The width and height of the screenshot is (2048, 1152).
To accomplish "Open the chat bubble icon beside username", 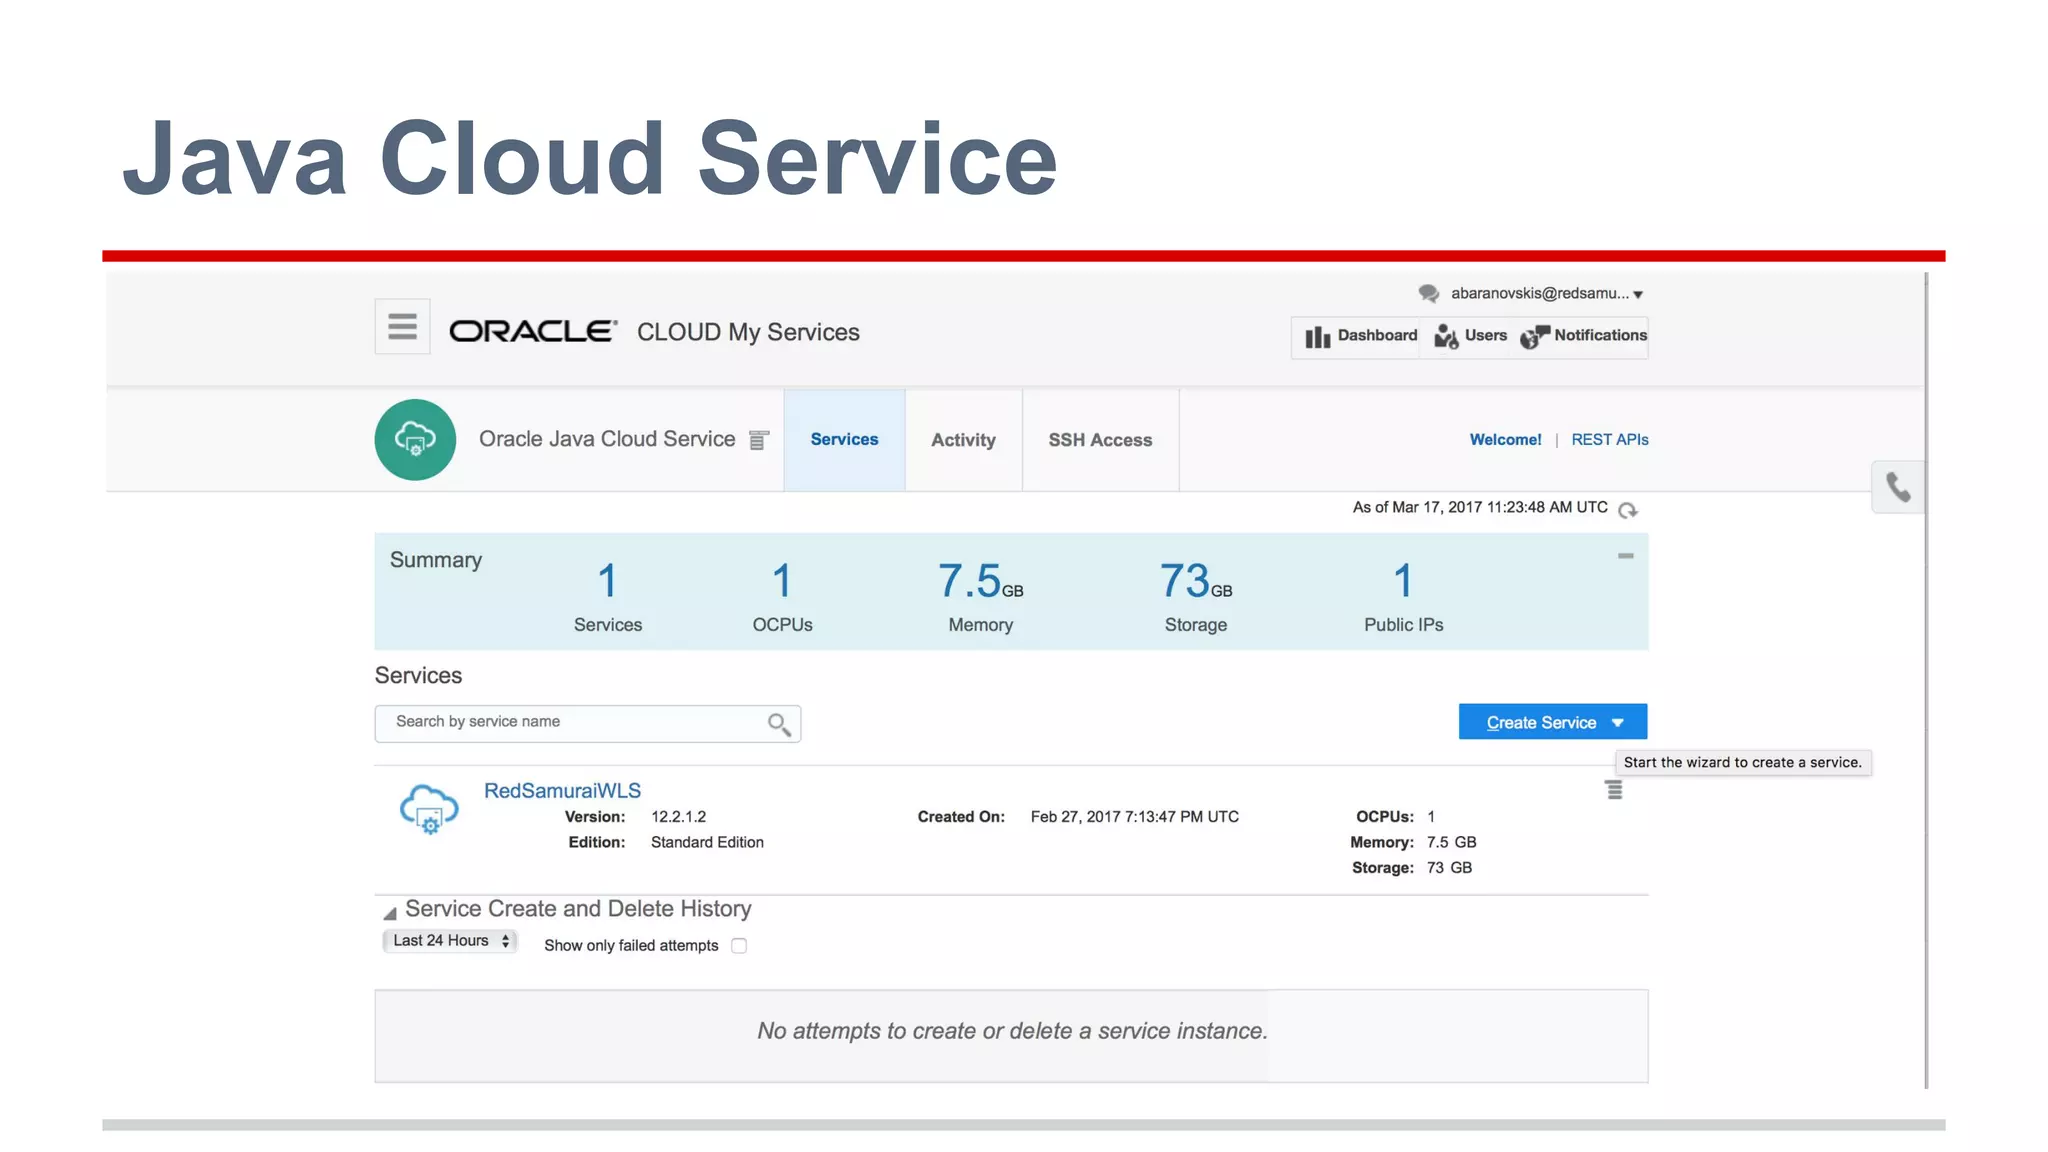I will click(1428, 293).
